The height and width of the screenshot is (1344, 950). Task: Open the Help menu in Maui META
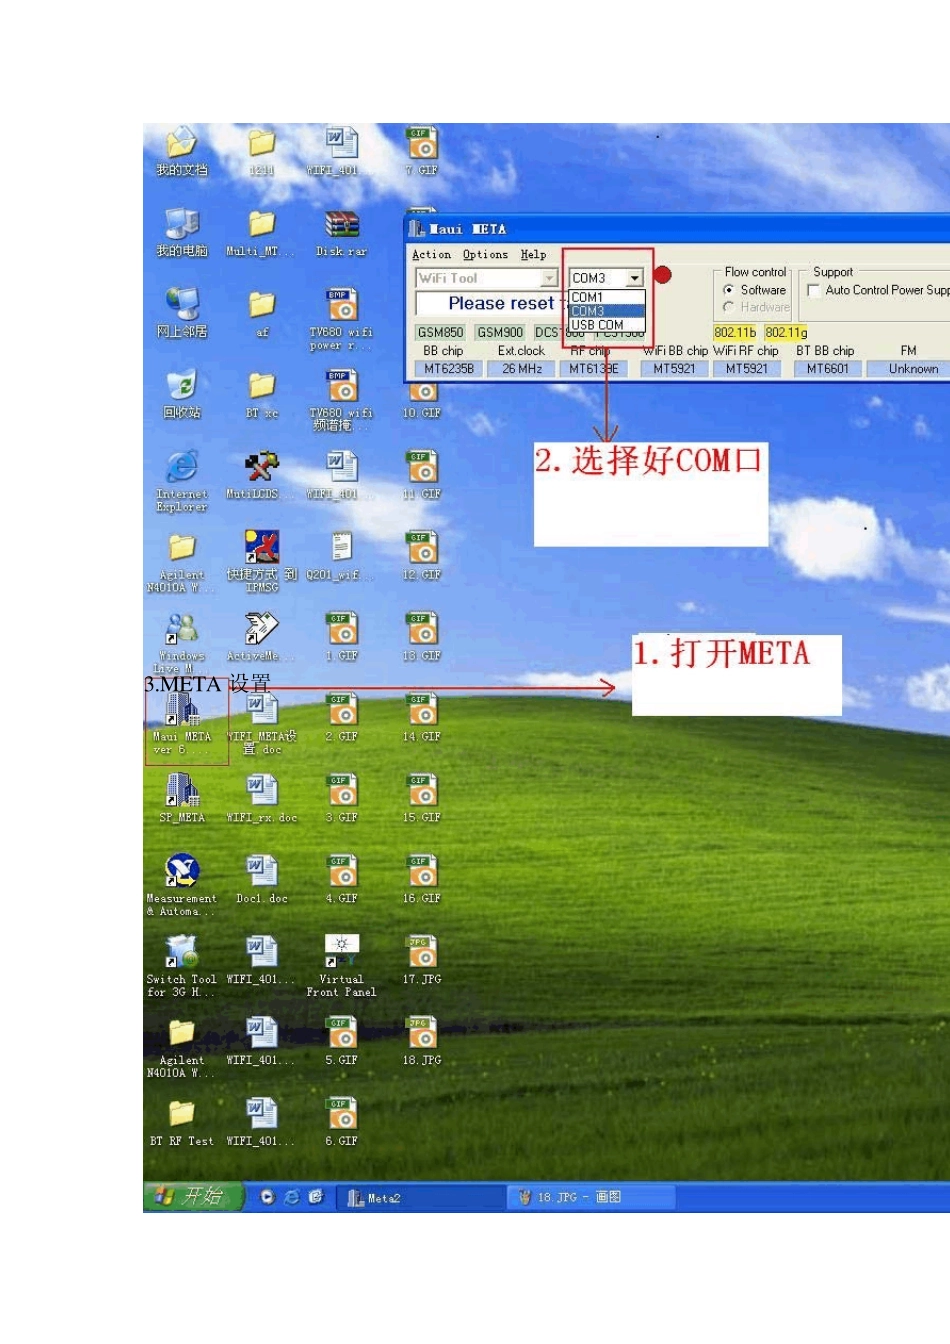(533, 254)
